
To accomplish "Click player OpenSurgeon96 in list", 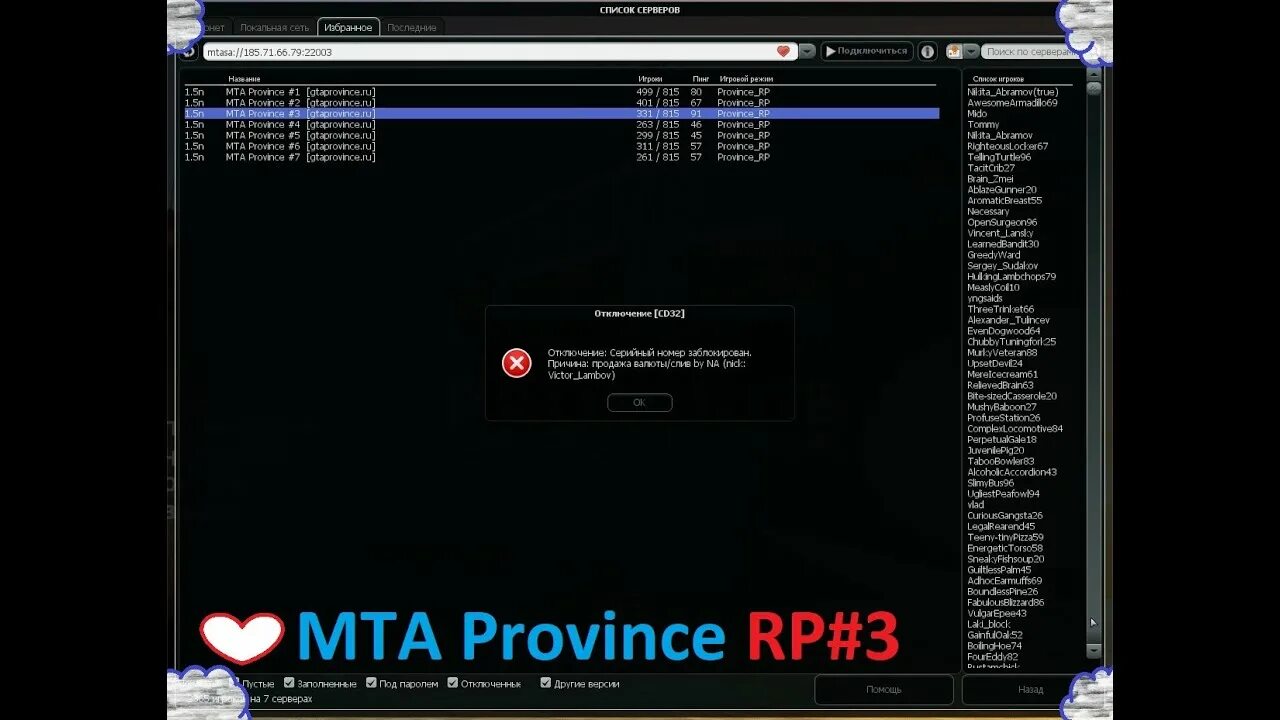I will click(1002, 222).
